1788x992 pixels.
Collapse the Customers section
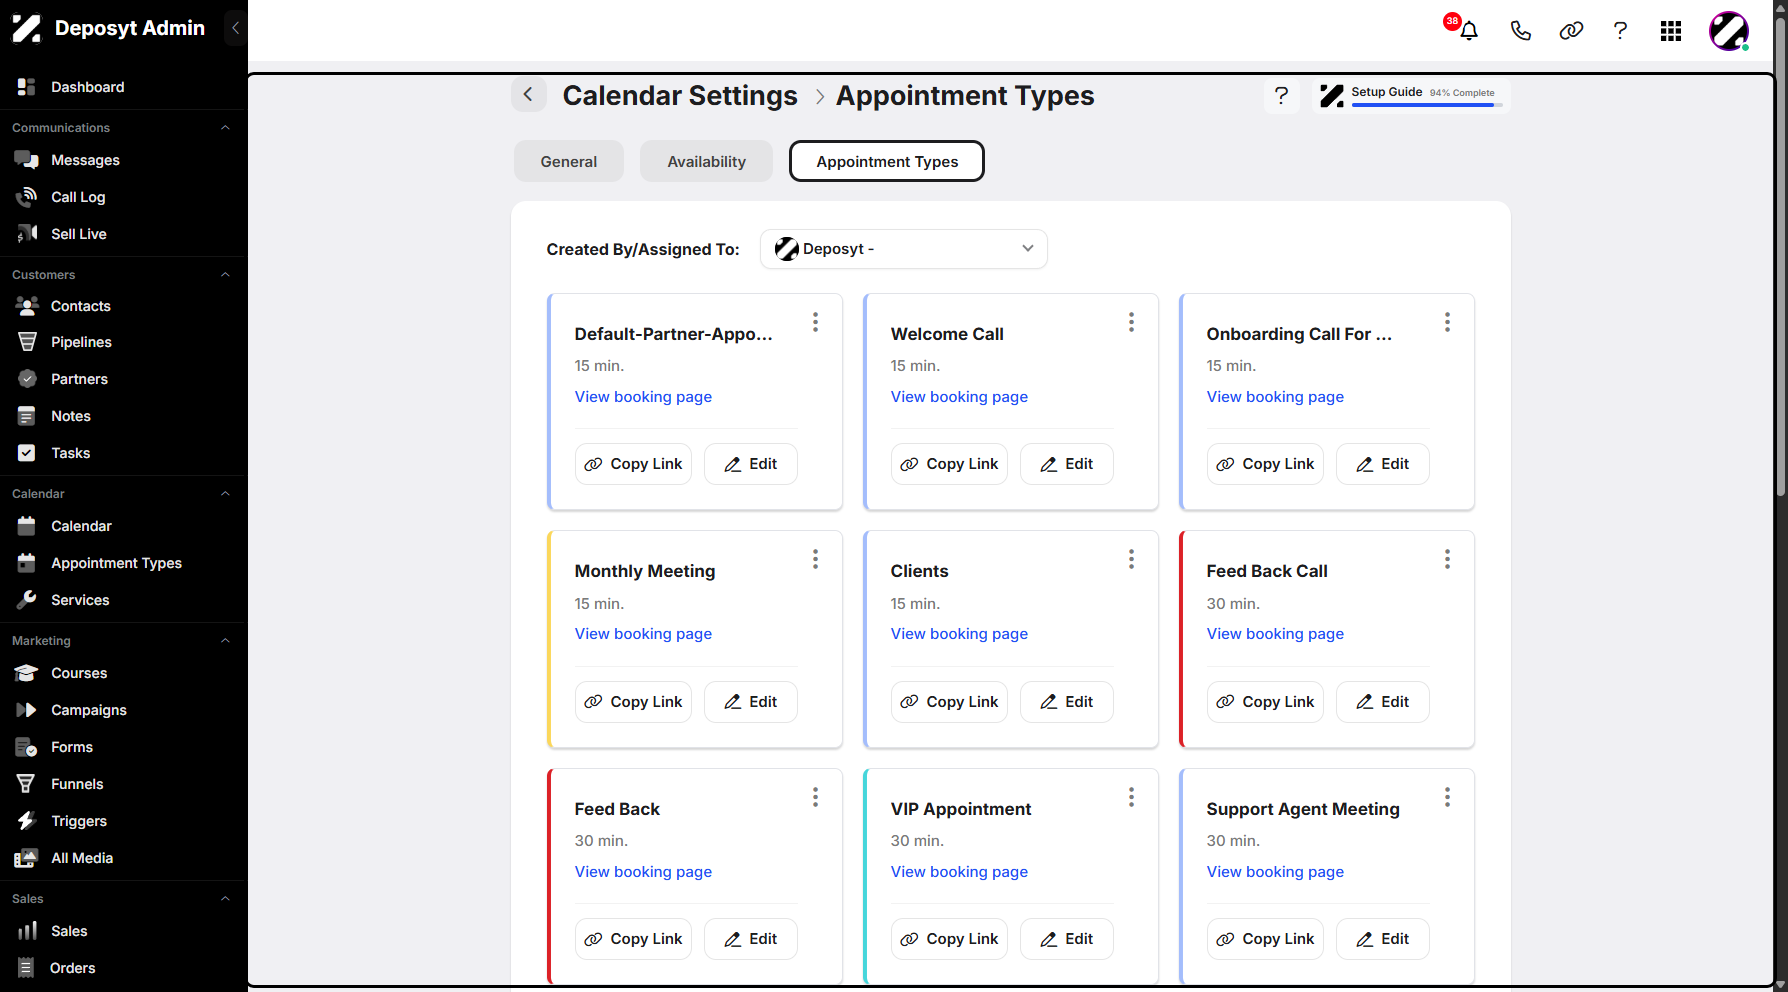pyautogui.click(x=225, y=275)
